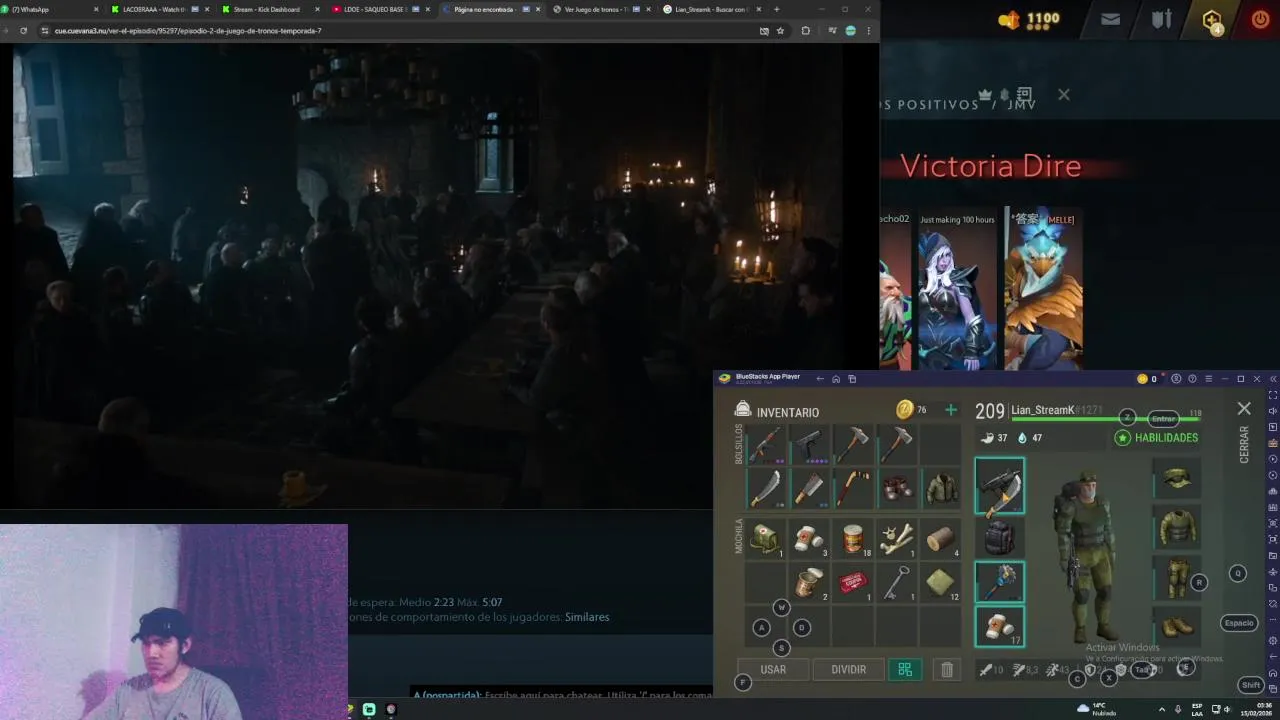The height and width of the screenshot is (720, 1280).
Task: Close the inventory with the CERRAR X
Action: click(1244, 409)
